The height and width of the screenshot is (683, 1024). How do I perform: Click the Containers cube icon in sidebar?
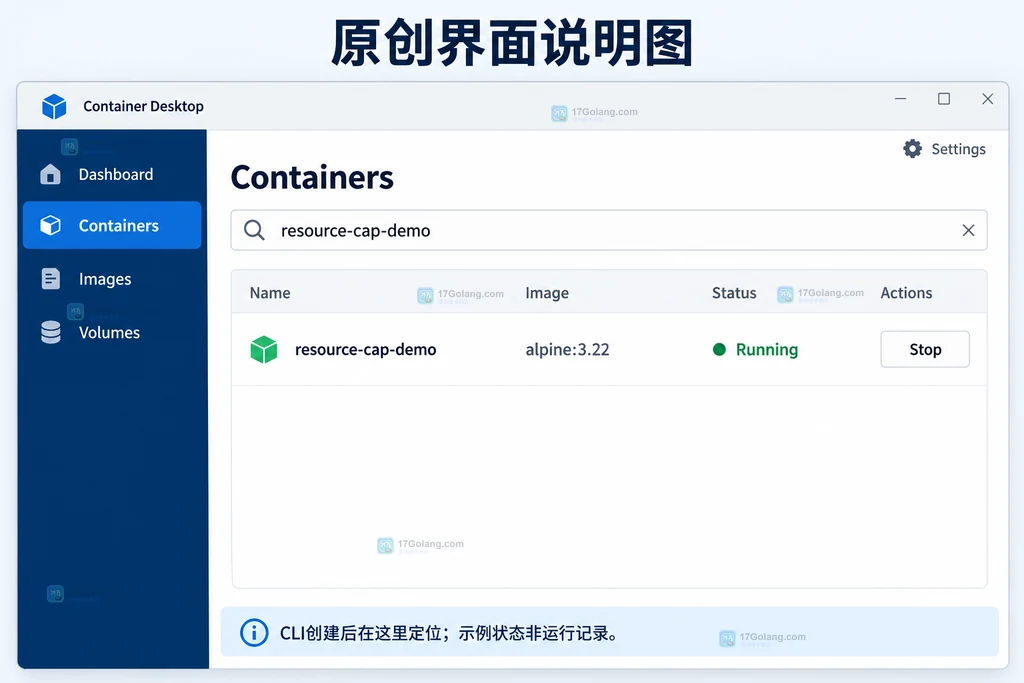[x=50, y=225]
